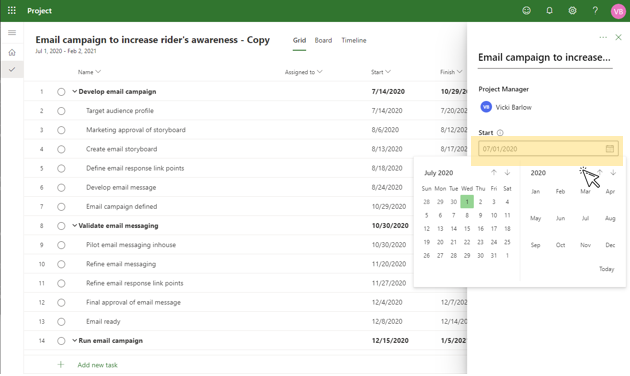Close the project details panel
Image resolution: width=630 pixels, height=376 pixels.
pos(618,37)
